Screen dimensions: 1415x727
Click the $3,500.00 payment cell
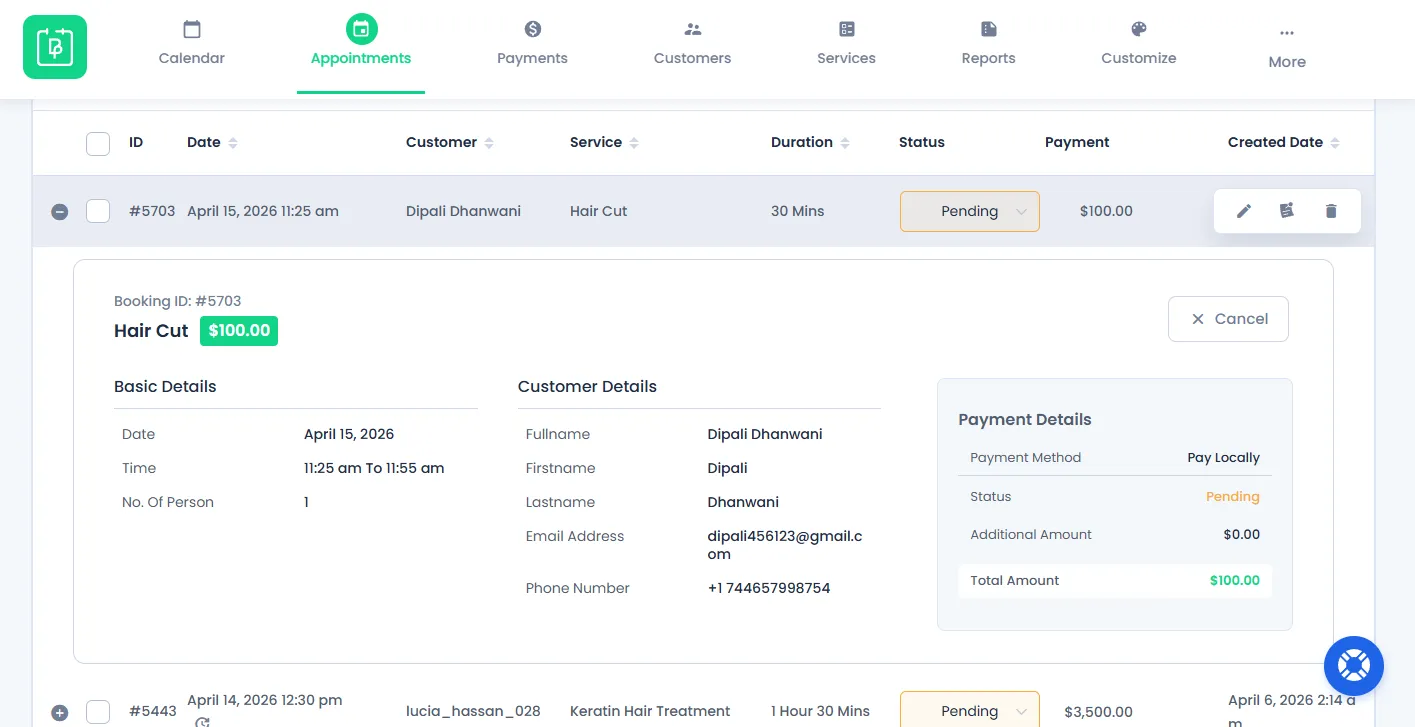click(1099, 712)
